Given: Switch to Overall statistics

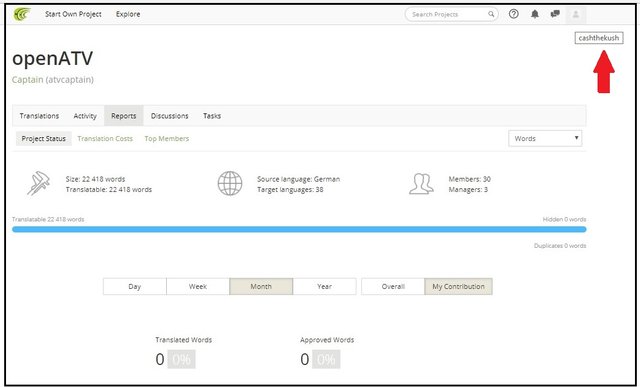Looking at the screenshot, I should coord(393,287).
